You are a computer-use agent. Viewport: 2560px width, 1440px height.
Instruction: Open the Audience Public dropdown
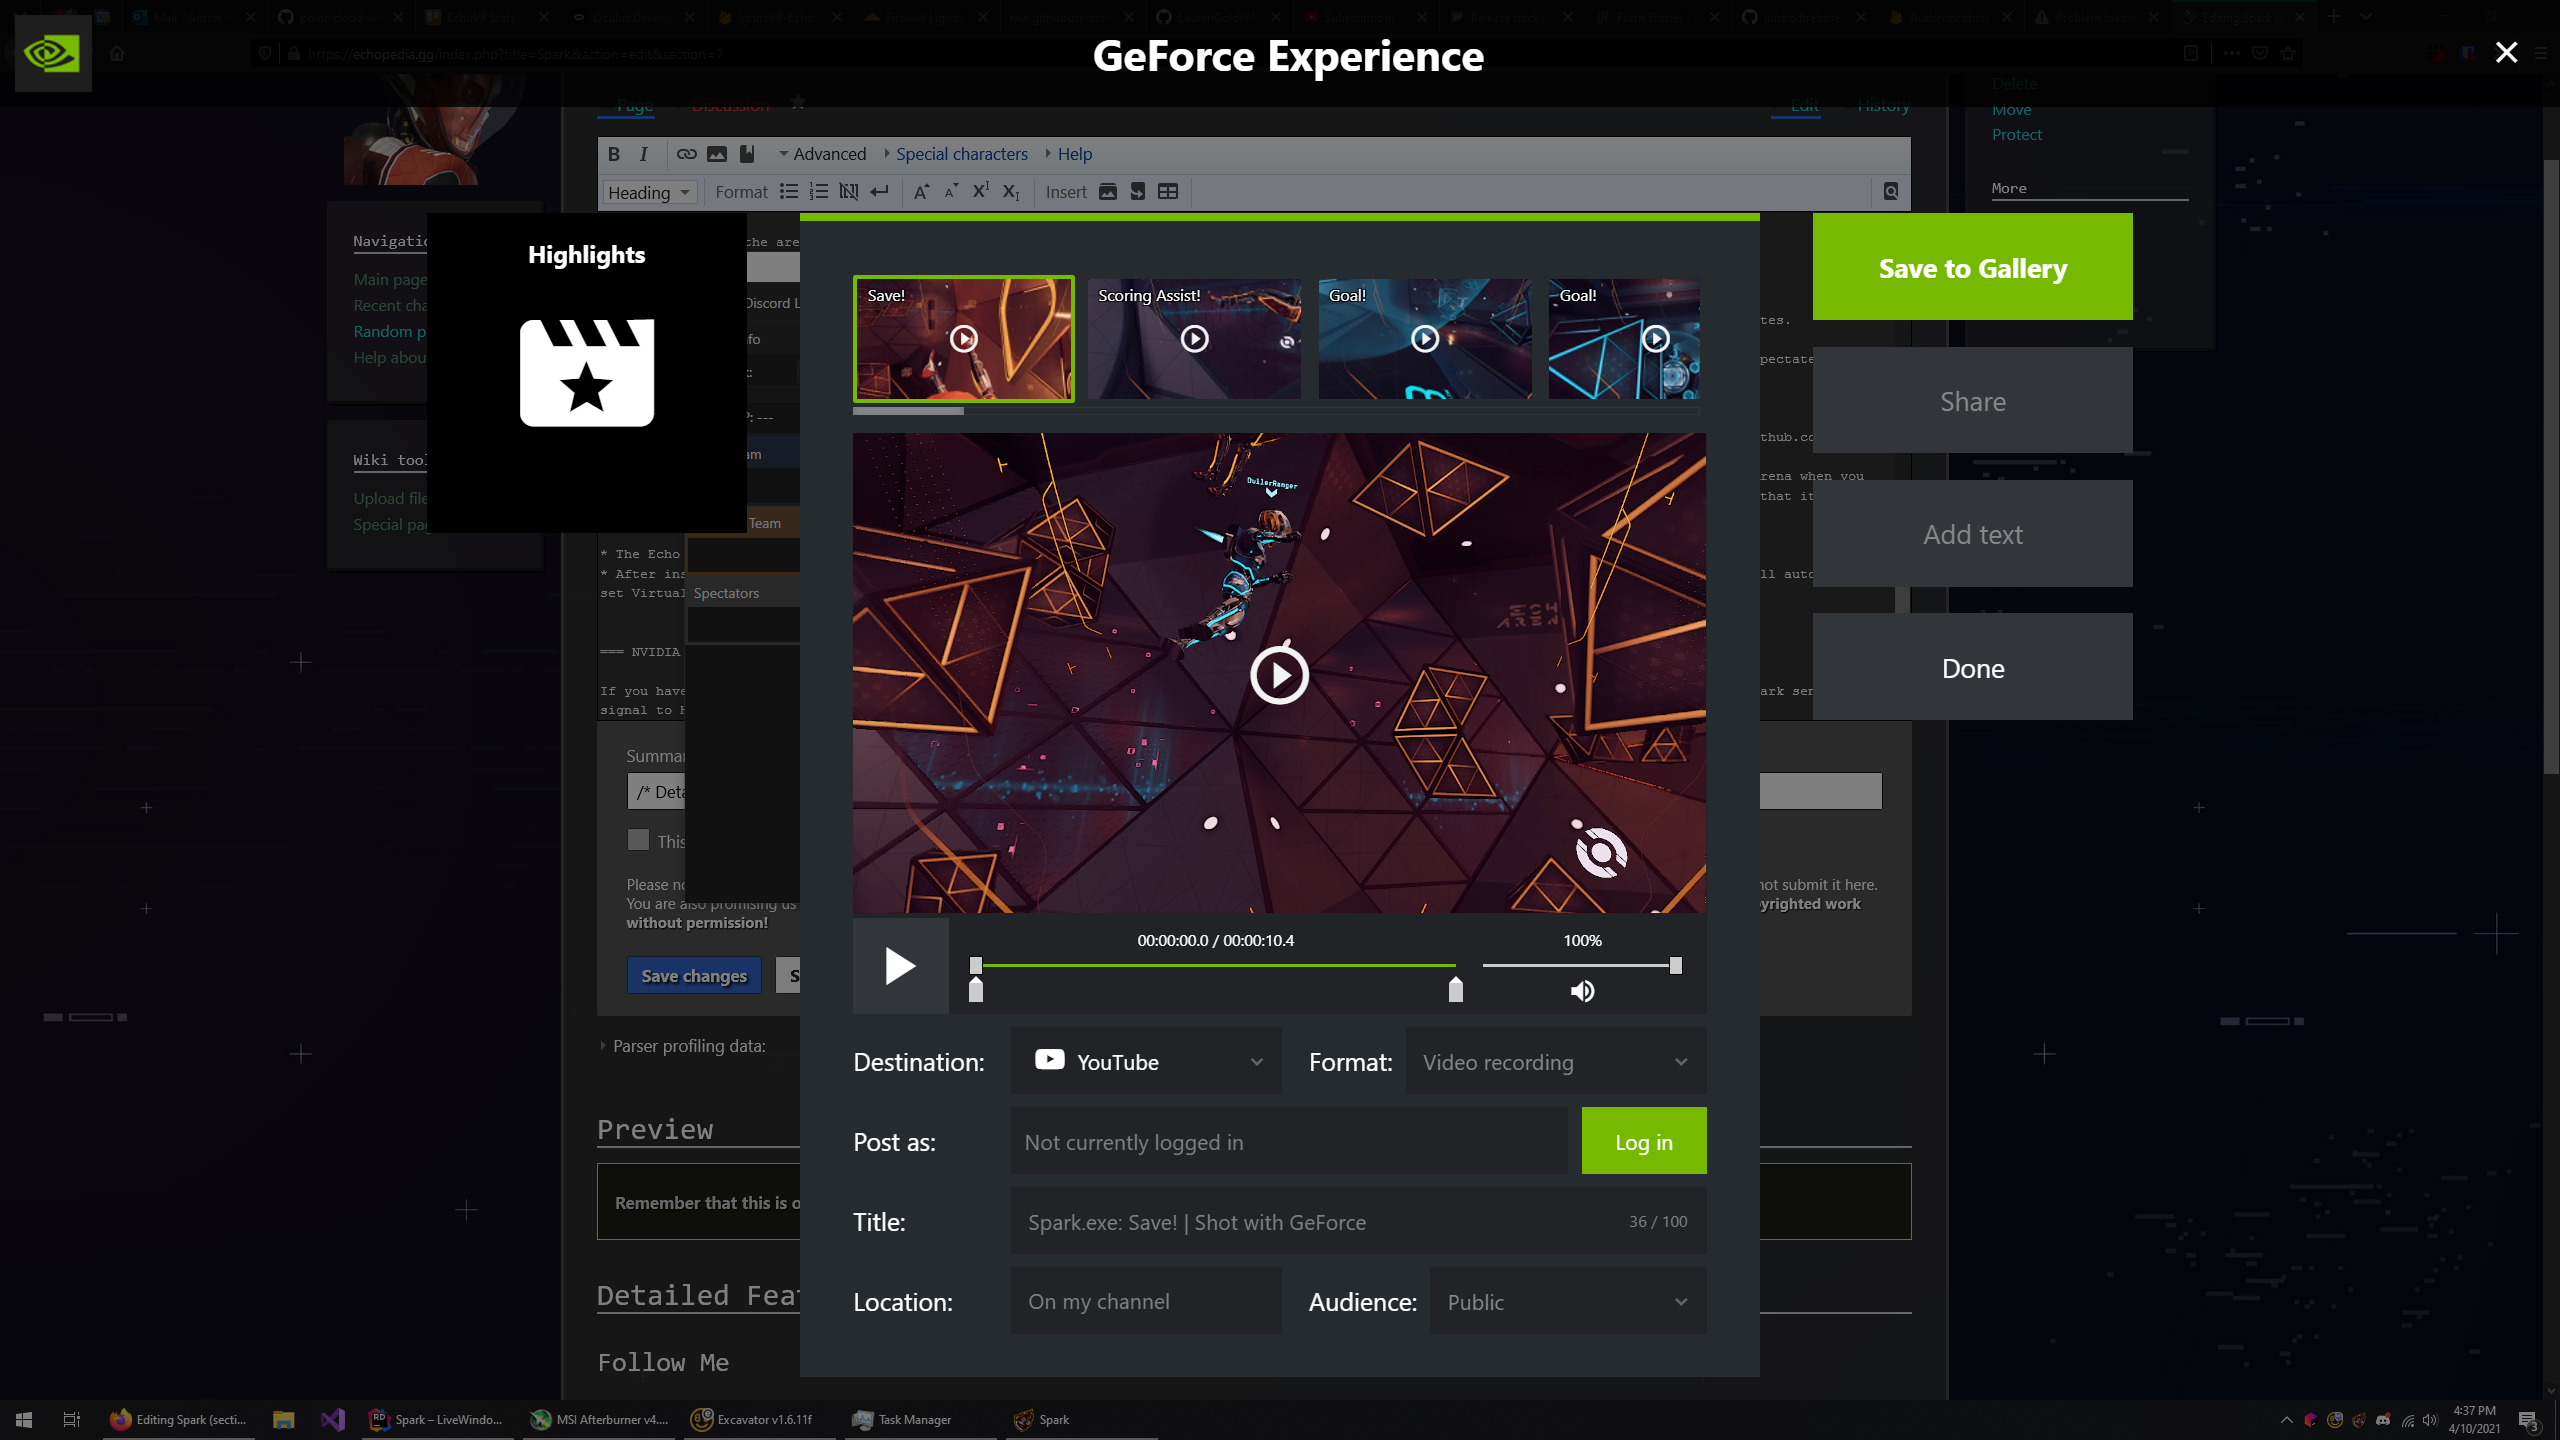(x=1567, y=1302)
